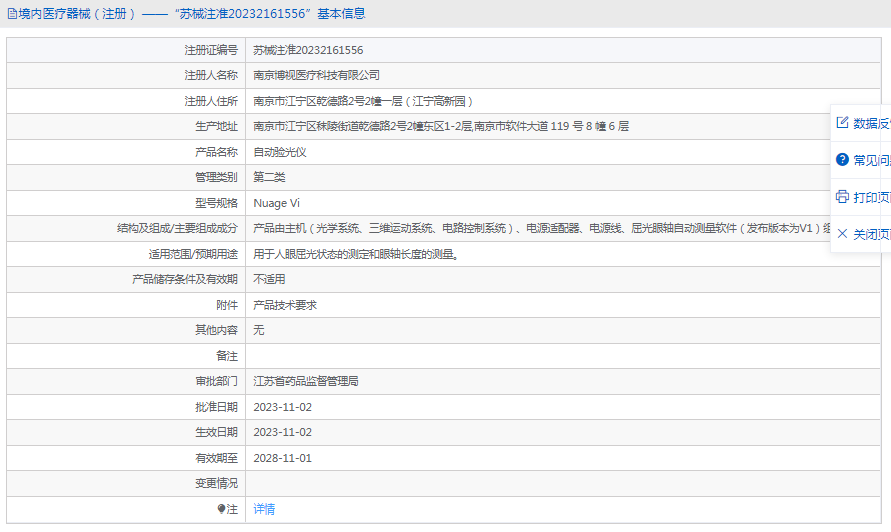
Task: Click the 生产地址 row label
Action: (x=216, y=126)
